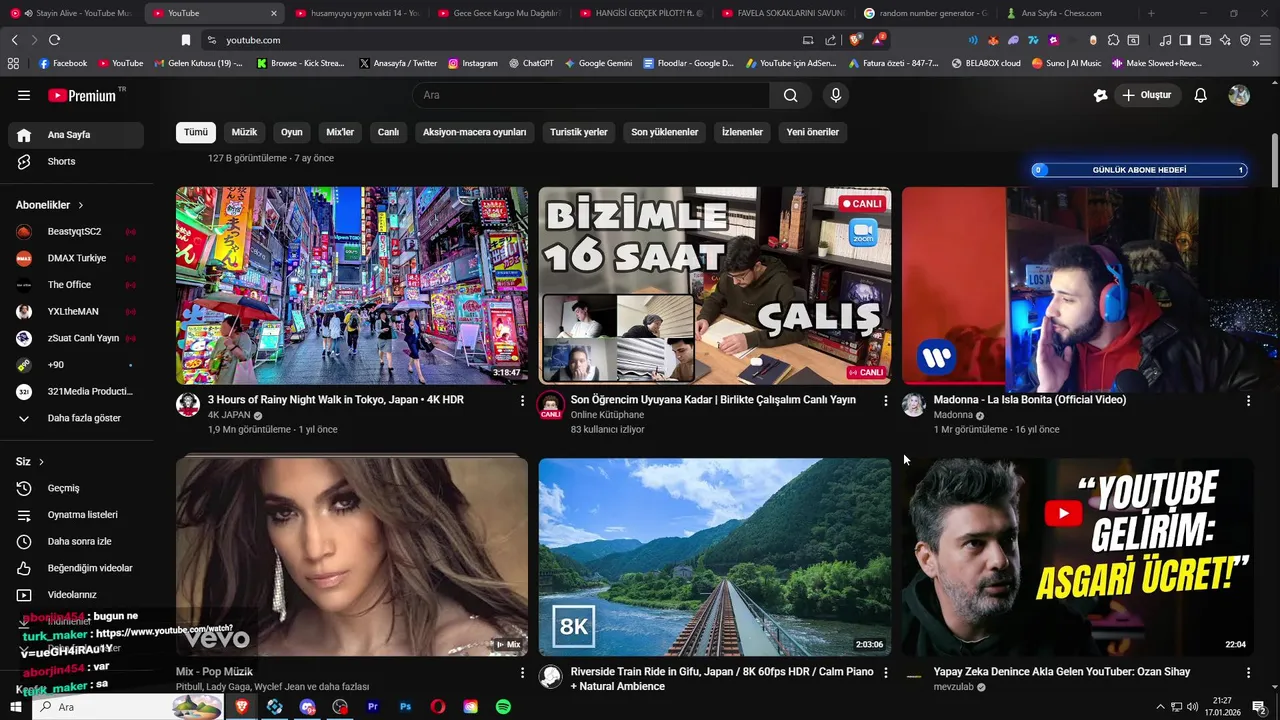
Task: Bookmark this page icon in address bar
Action: coord(185,40)
